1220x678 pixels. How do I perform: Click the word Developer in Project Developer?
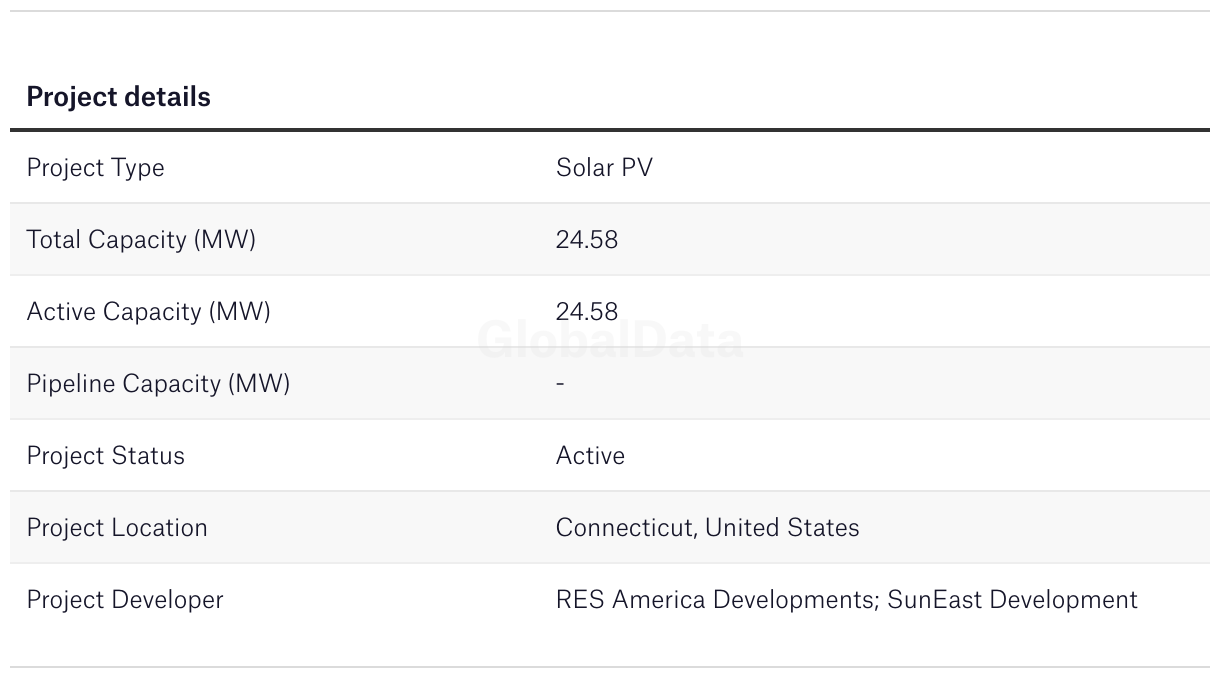coord(167,600)
